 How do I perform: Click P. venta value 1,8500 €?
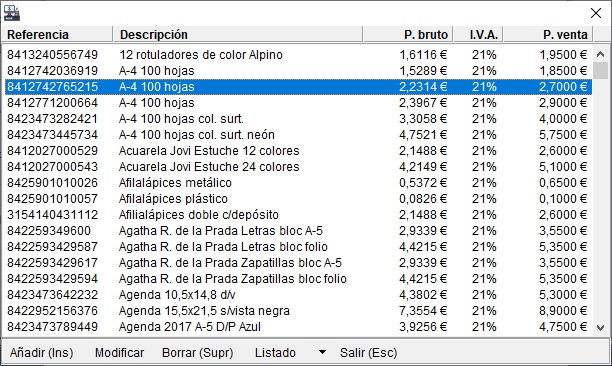click(563, 71)
